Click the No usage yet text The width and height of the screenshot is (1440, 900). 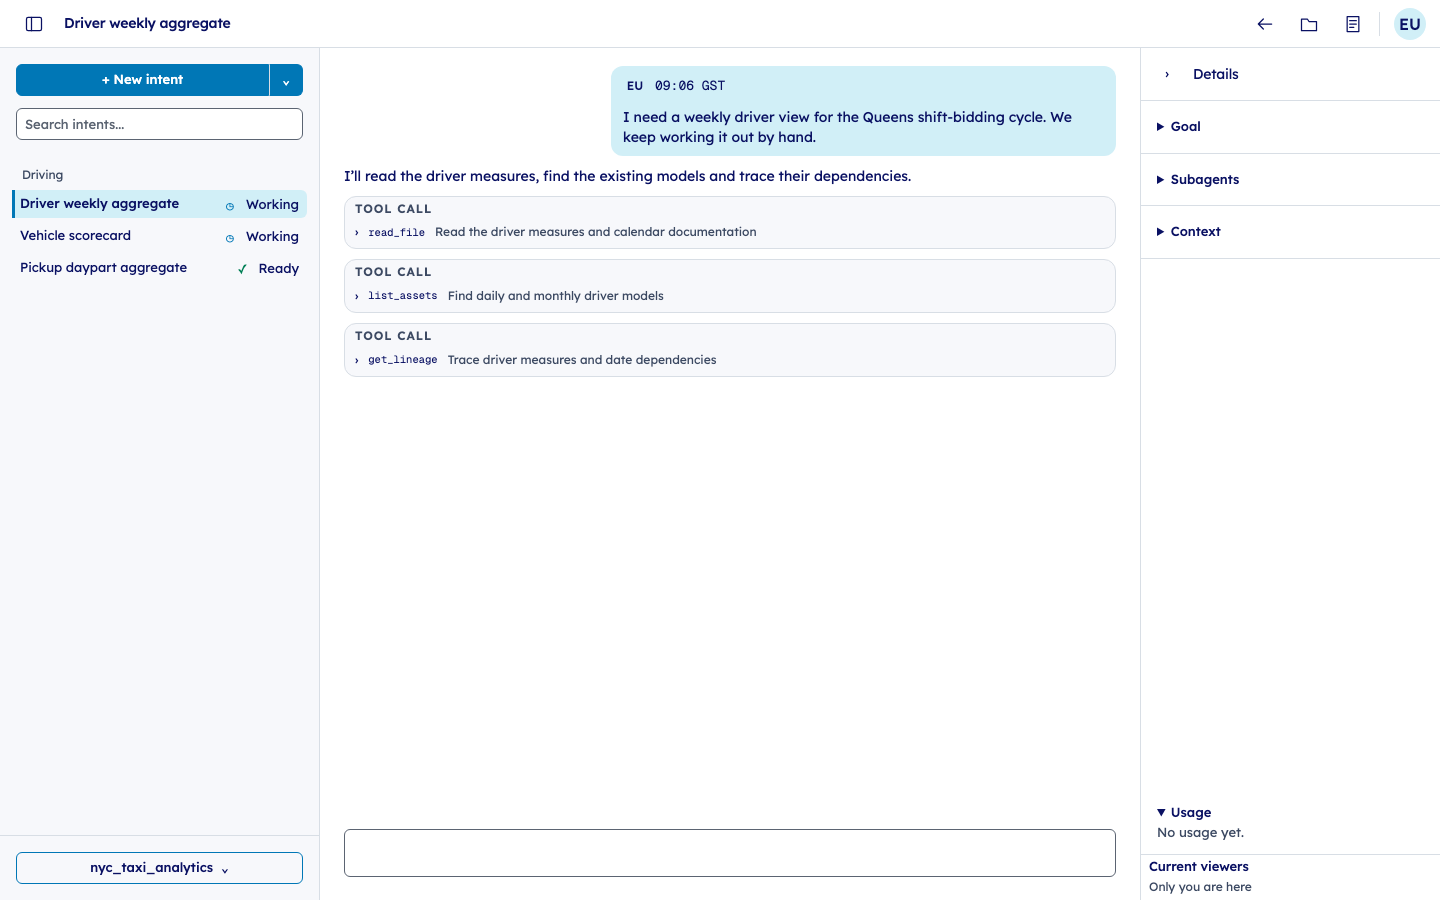(x=1200, y=833)
